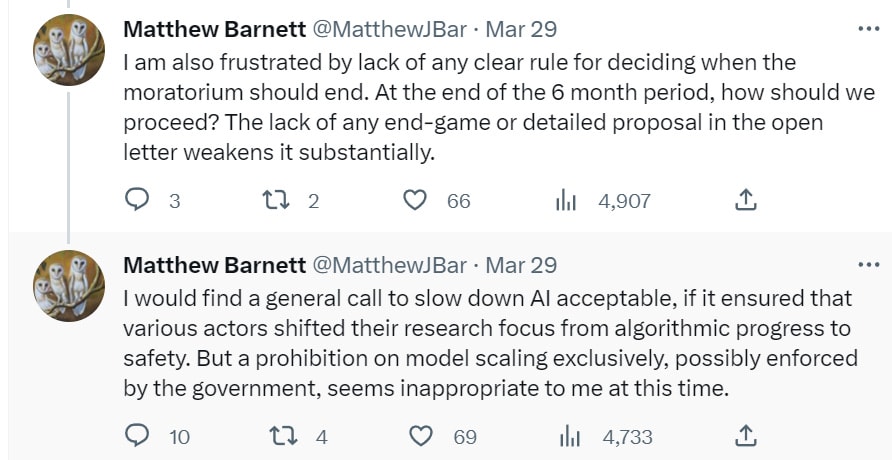Viewport: 892px width, 460px height.
Task: Reply to the slow down AI tweet
Action: [137, 436]
